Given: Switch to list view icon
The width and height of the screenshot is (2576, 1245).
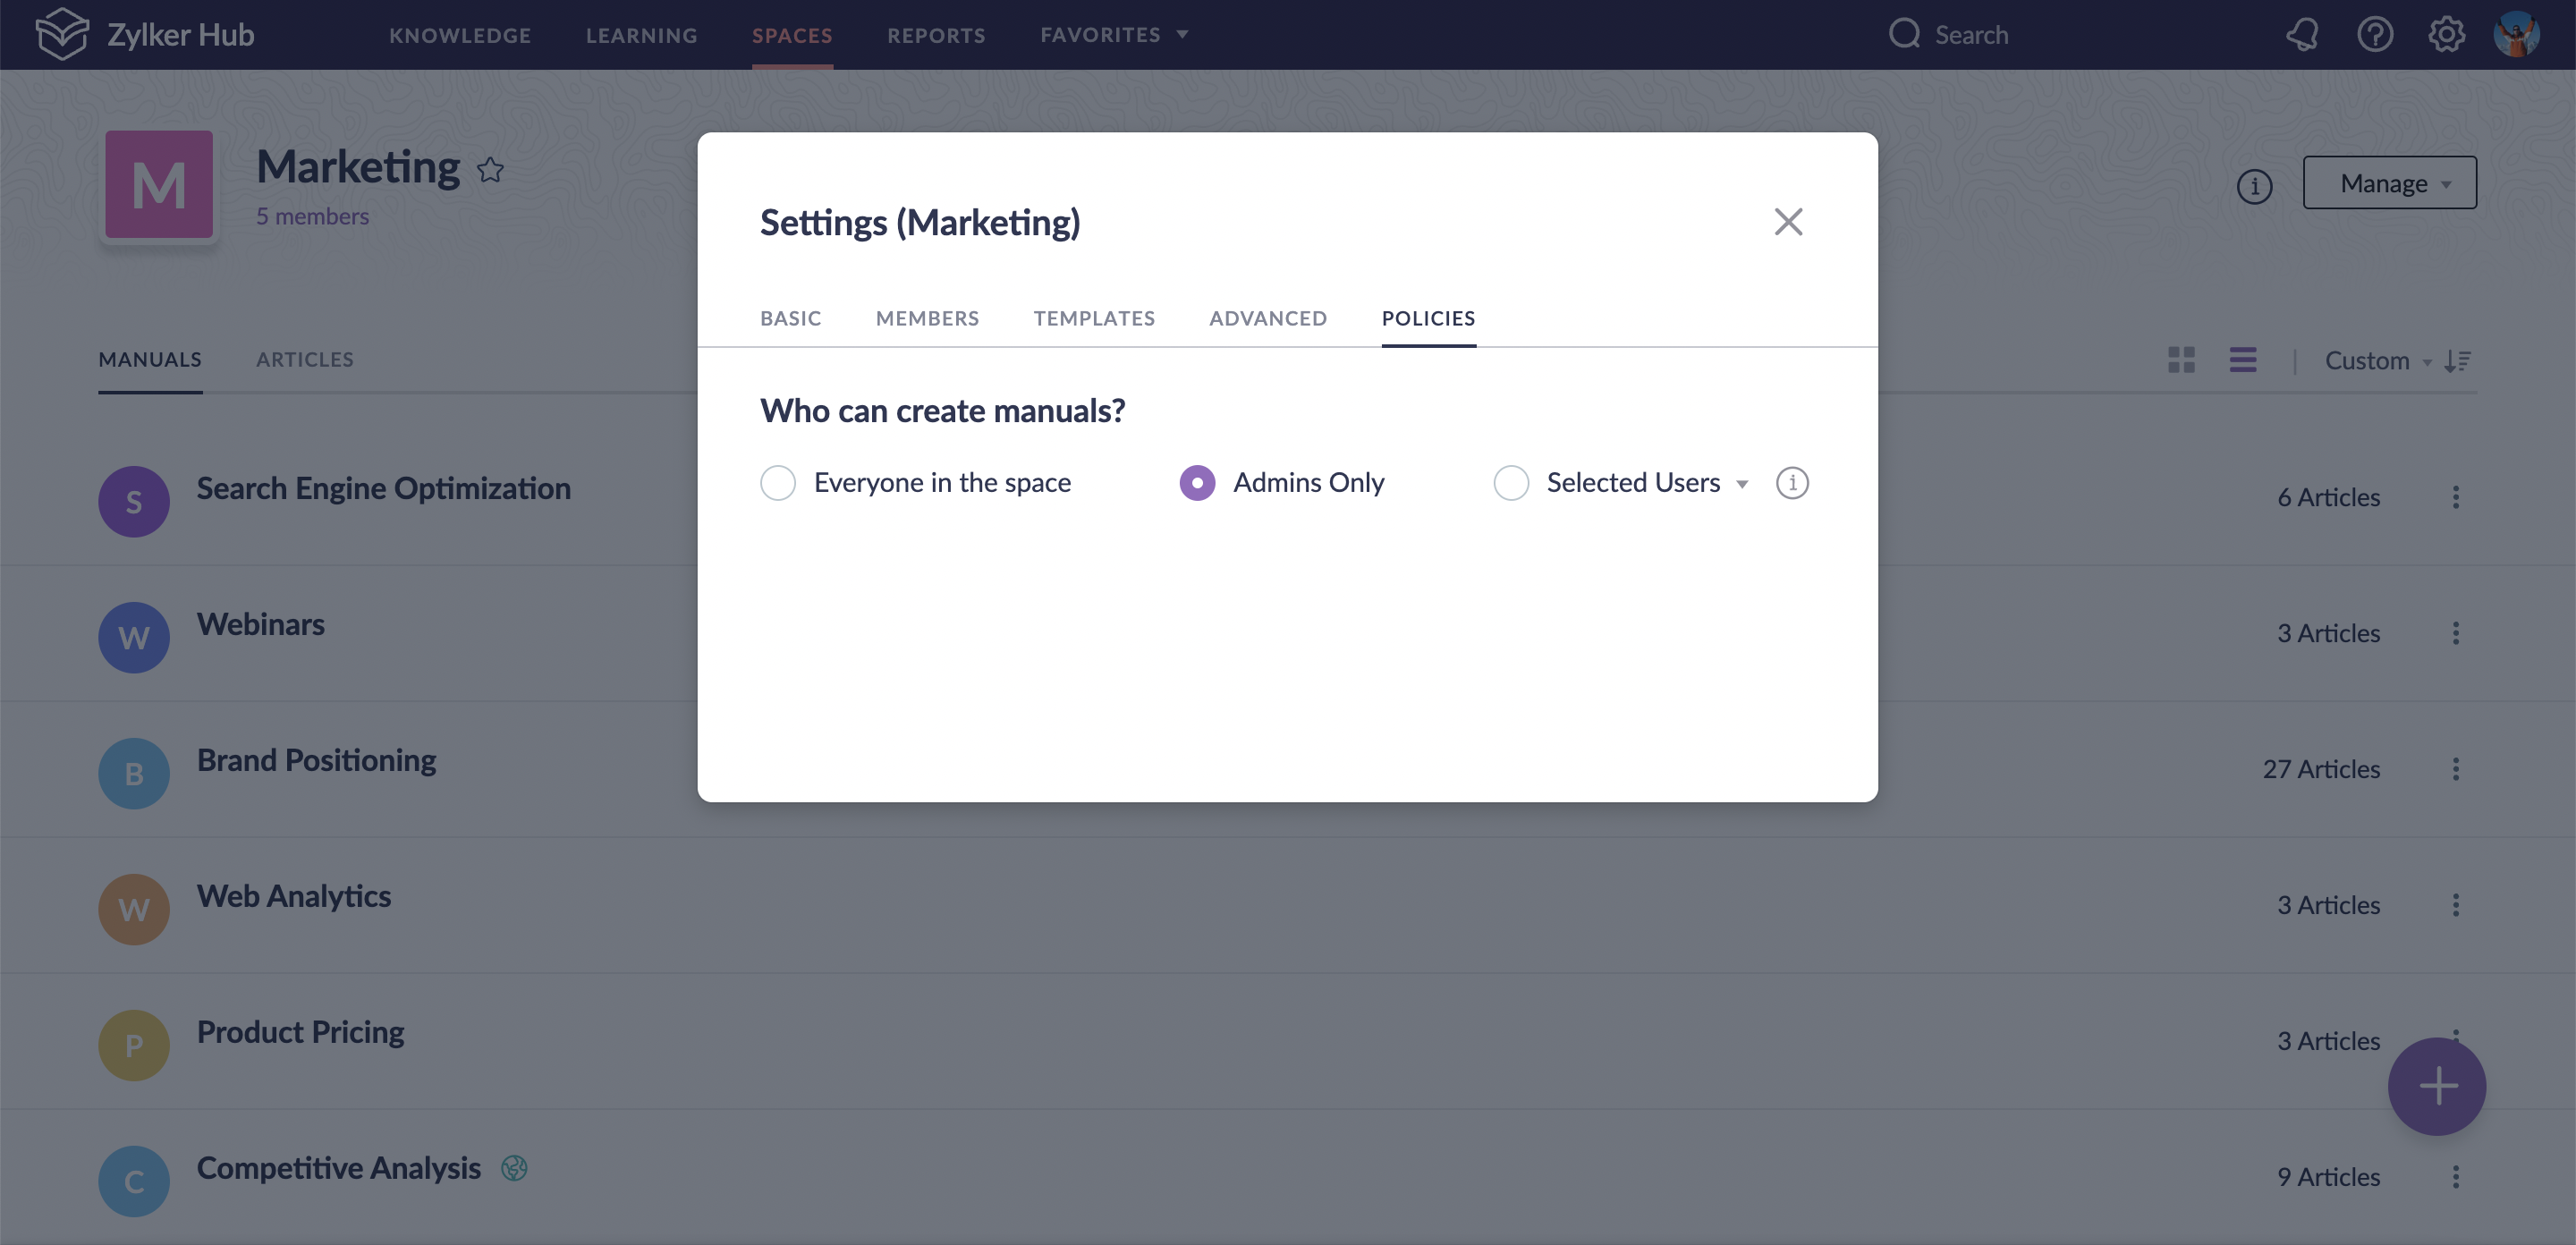Looking at the screenshot, I should click(x=2242, y=360).
